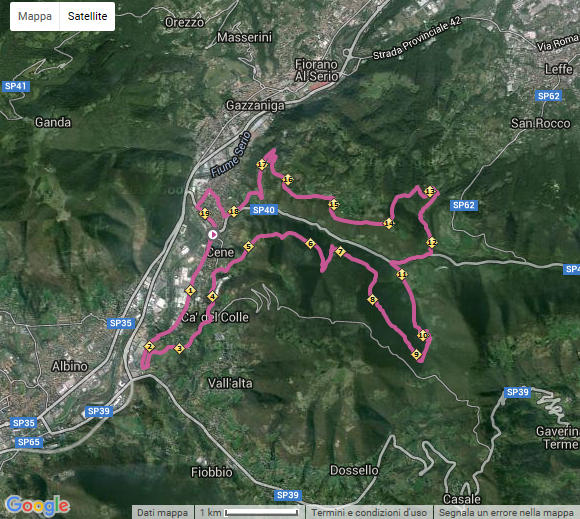The height and width of the screenshot is (519, 580).
Task: Click kilometer marker 11 on the route
Action: click(x=402, y=274)
